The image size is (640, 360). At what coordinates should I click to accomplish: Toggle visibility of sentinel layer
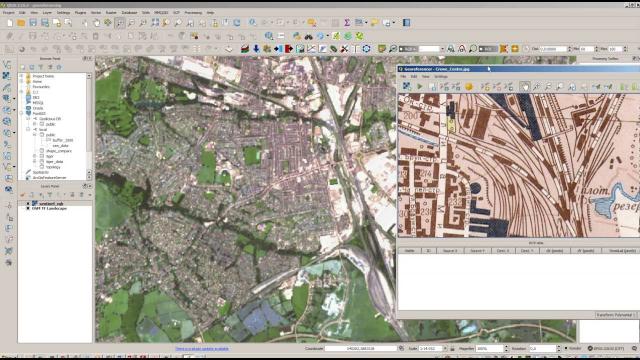pyautogui.click(x=28, y=203)
